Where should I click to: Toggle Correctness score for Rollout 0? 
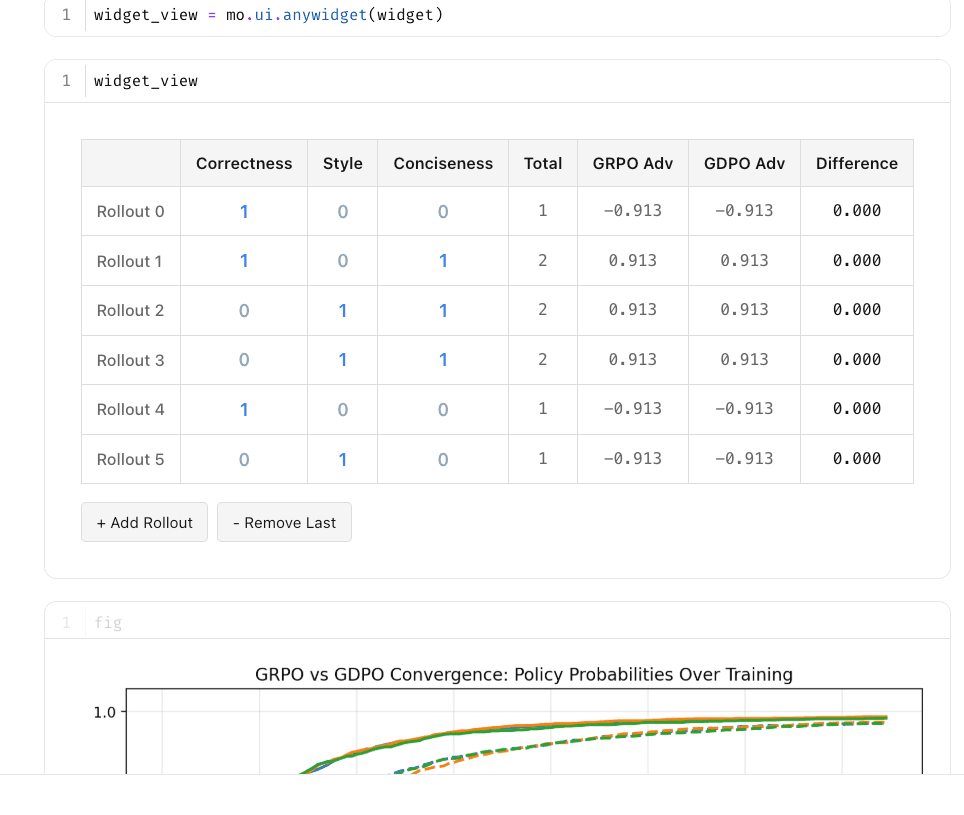[243, 211]
